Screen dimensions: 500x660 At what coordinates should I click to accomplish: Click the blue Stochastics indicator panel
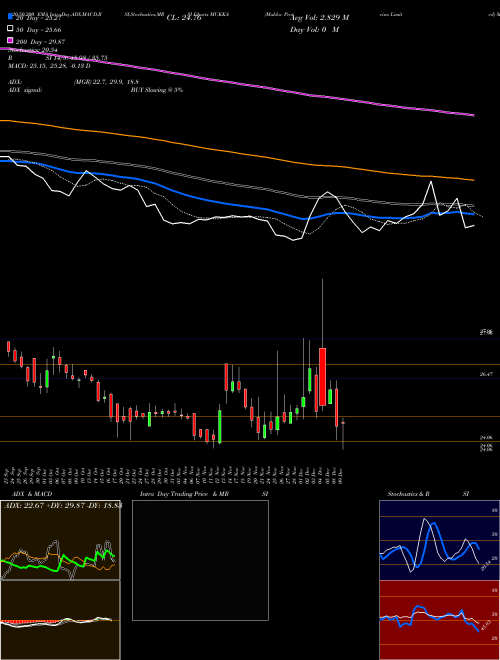point(439,540)
